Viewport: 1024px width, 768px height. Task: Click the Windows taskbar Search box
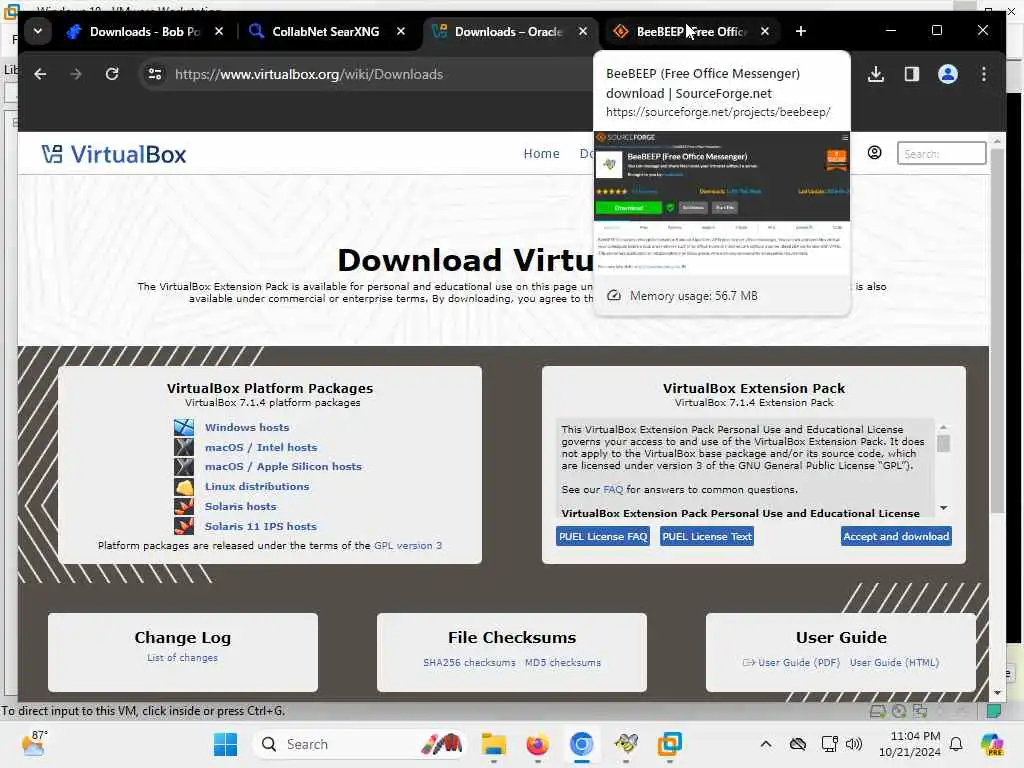[360, 744]
